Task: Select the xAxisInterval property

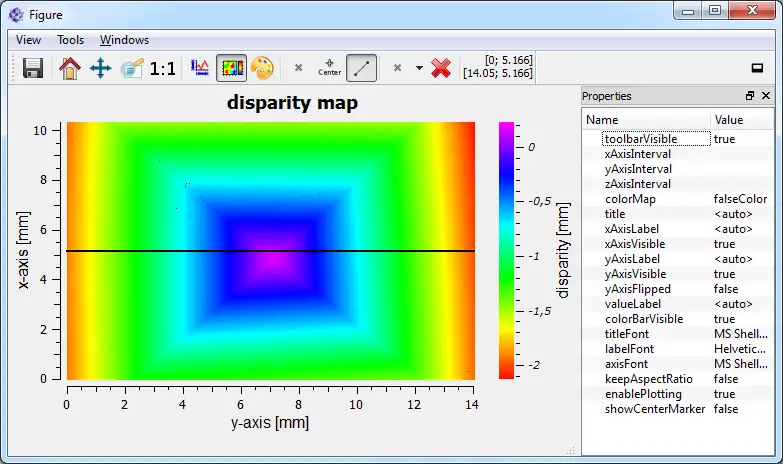Action: tap(638, 154)
